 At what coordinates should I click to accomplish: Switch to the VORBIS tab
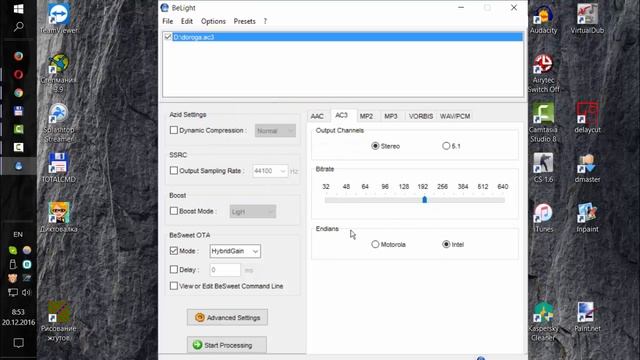click(x=421, y=116)
